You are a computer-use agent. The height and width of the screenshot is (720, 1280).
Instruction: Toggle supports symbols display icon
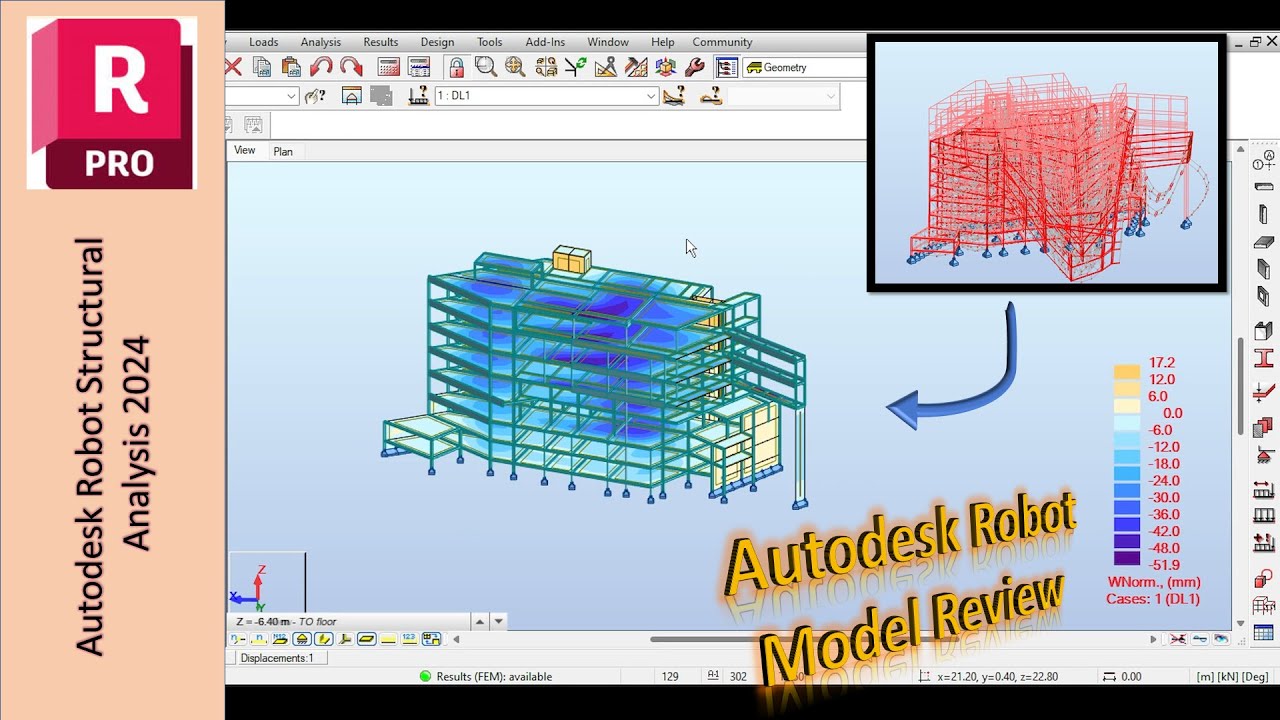tap(302, 639)
